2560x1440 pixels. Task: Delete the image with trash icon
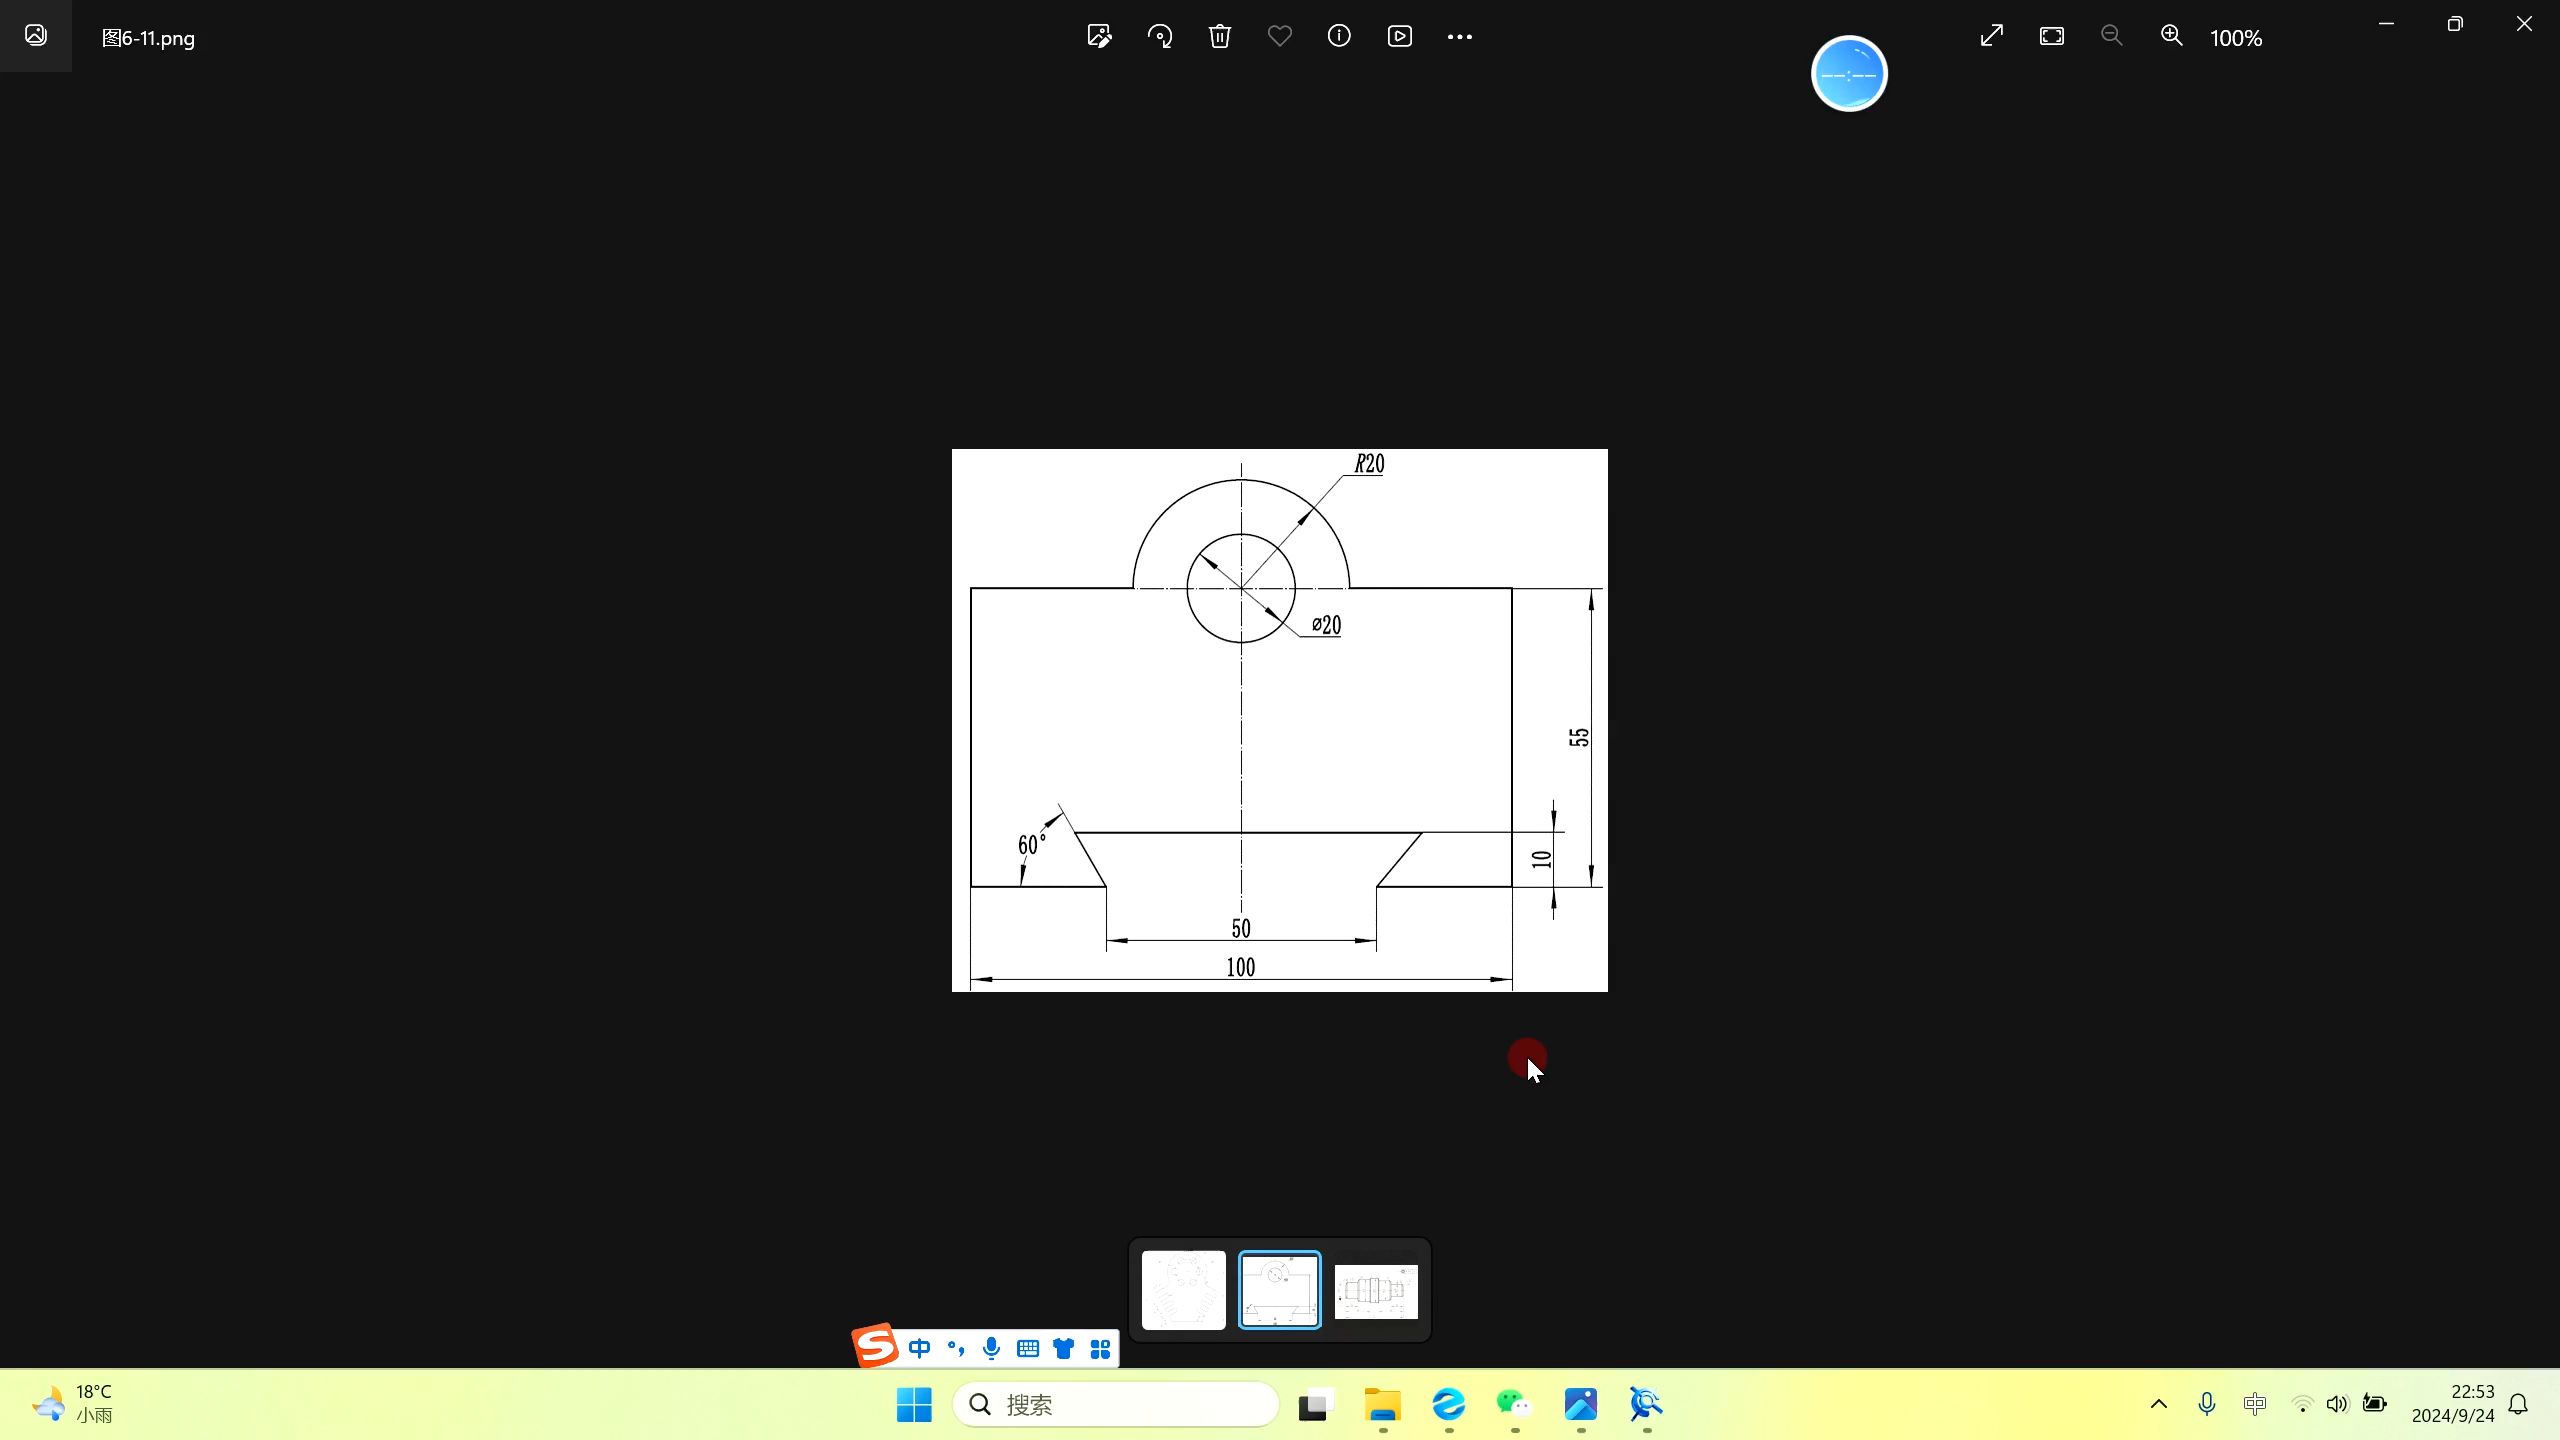[x=1220, y=37]
